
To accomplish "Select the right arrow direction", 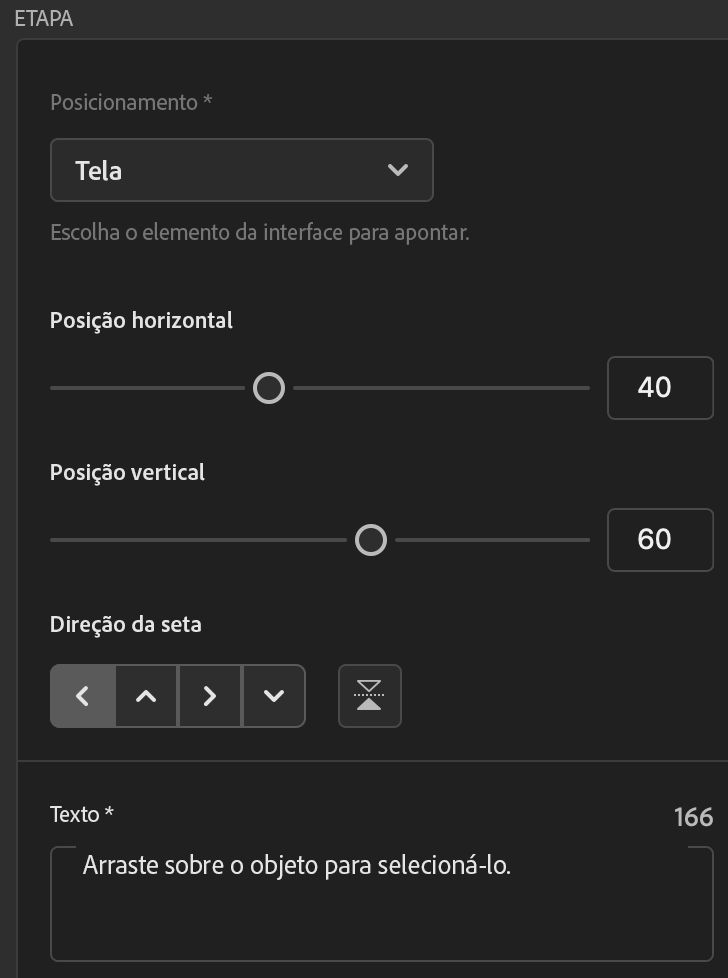I will click(x=209, y=696).
